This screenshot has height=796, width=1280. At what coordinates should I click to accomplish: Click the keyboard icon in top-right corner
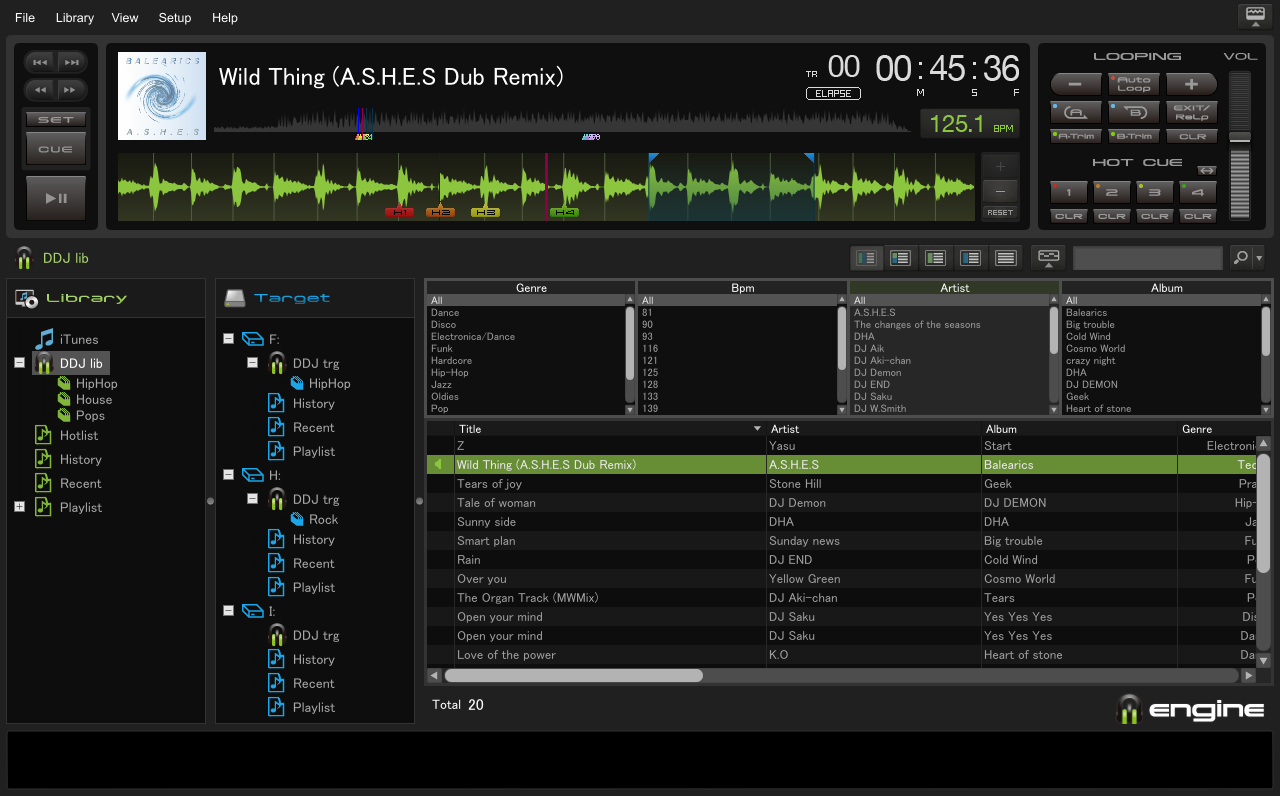coord(1254,16)
